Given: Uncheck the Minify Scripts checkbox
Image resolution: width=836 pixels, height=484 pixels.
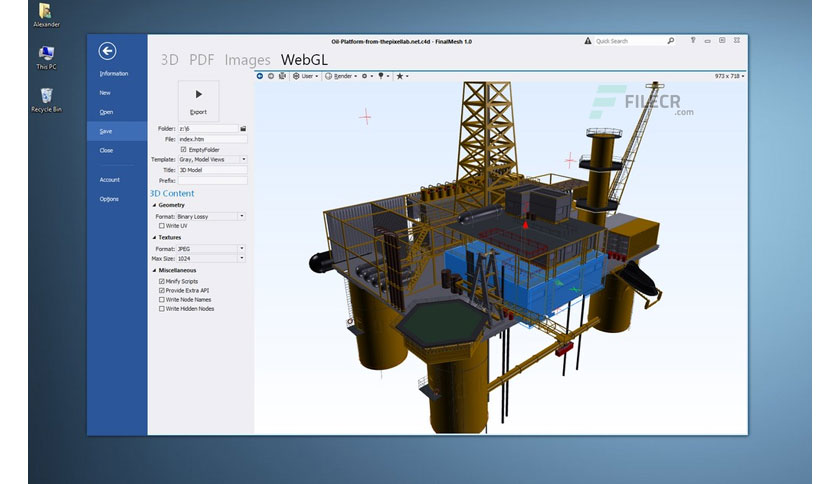Looking at the screenshot, I should 162,281.
